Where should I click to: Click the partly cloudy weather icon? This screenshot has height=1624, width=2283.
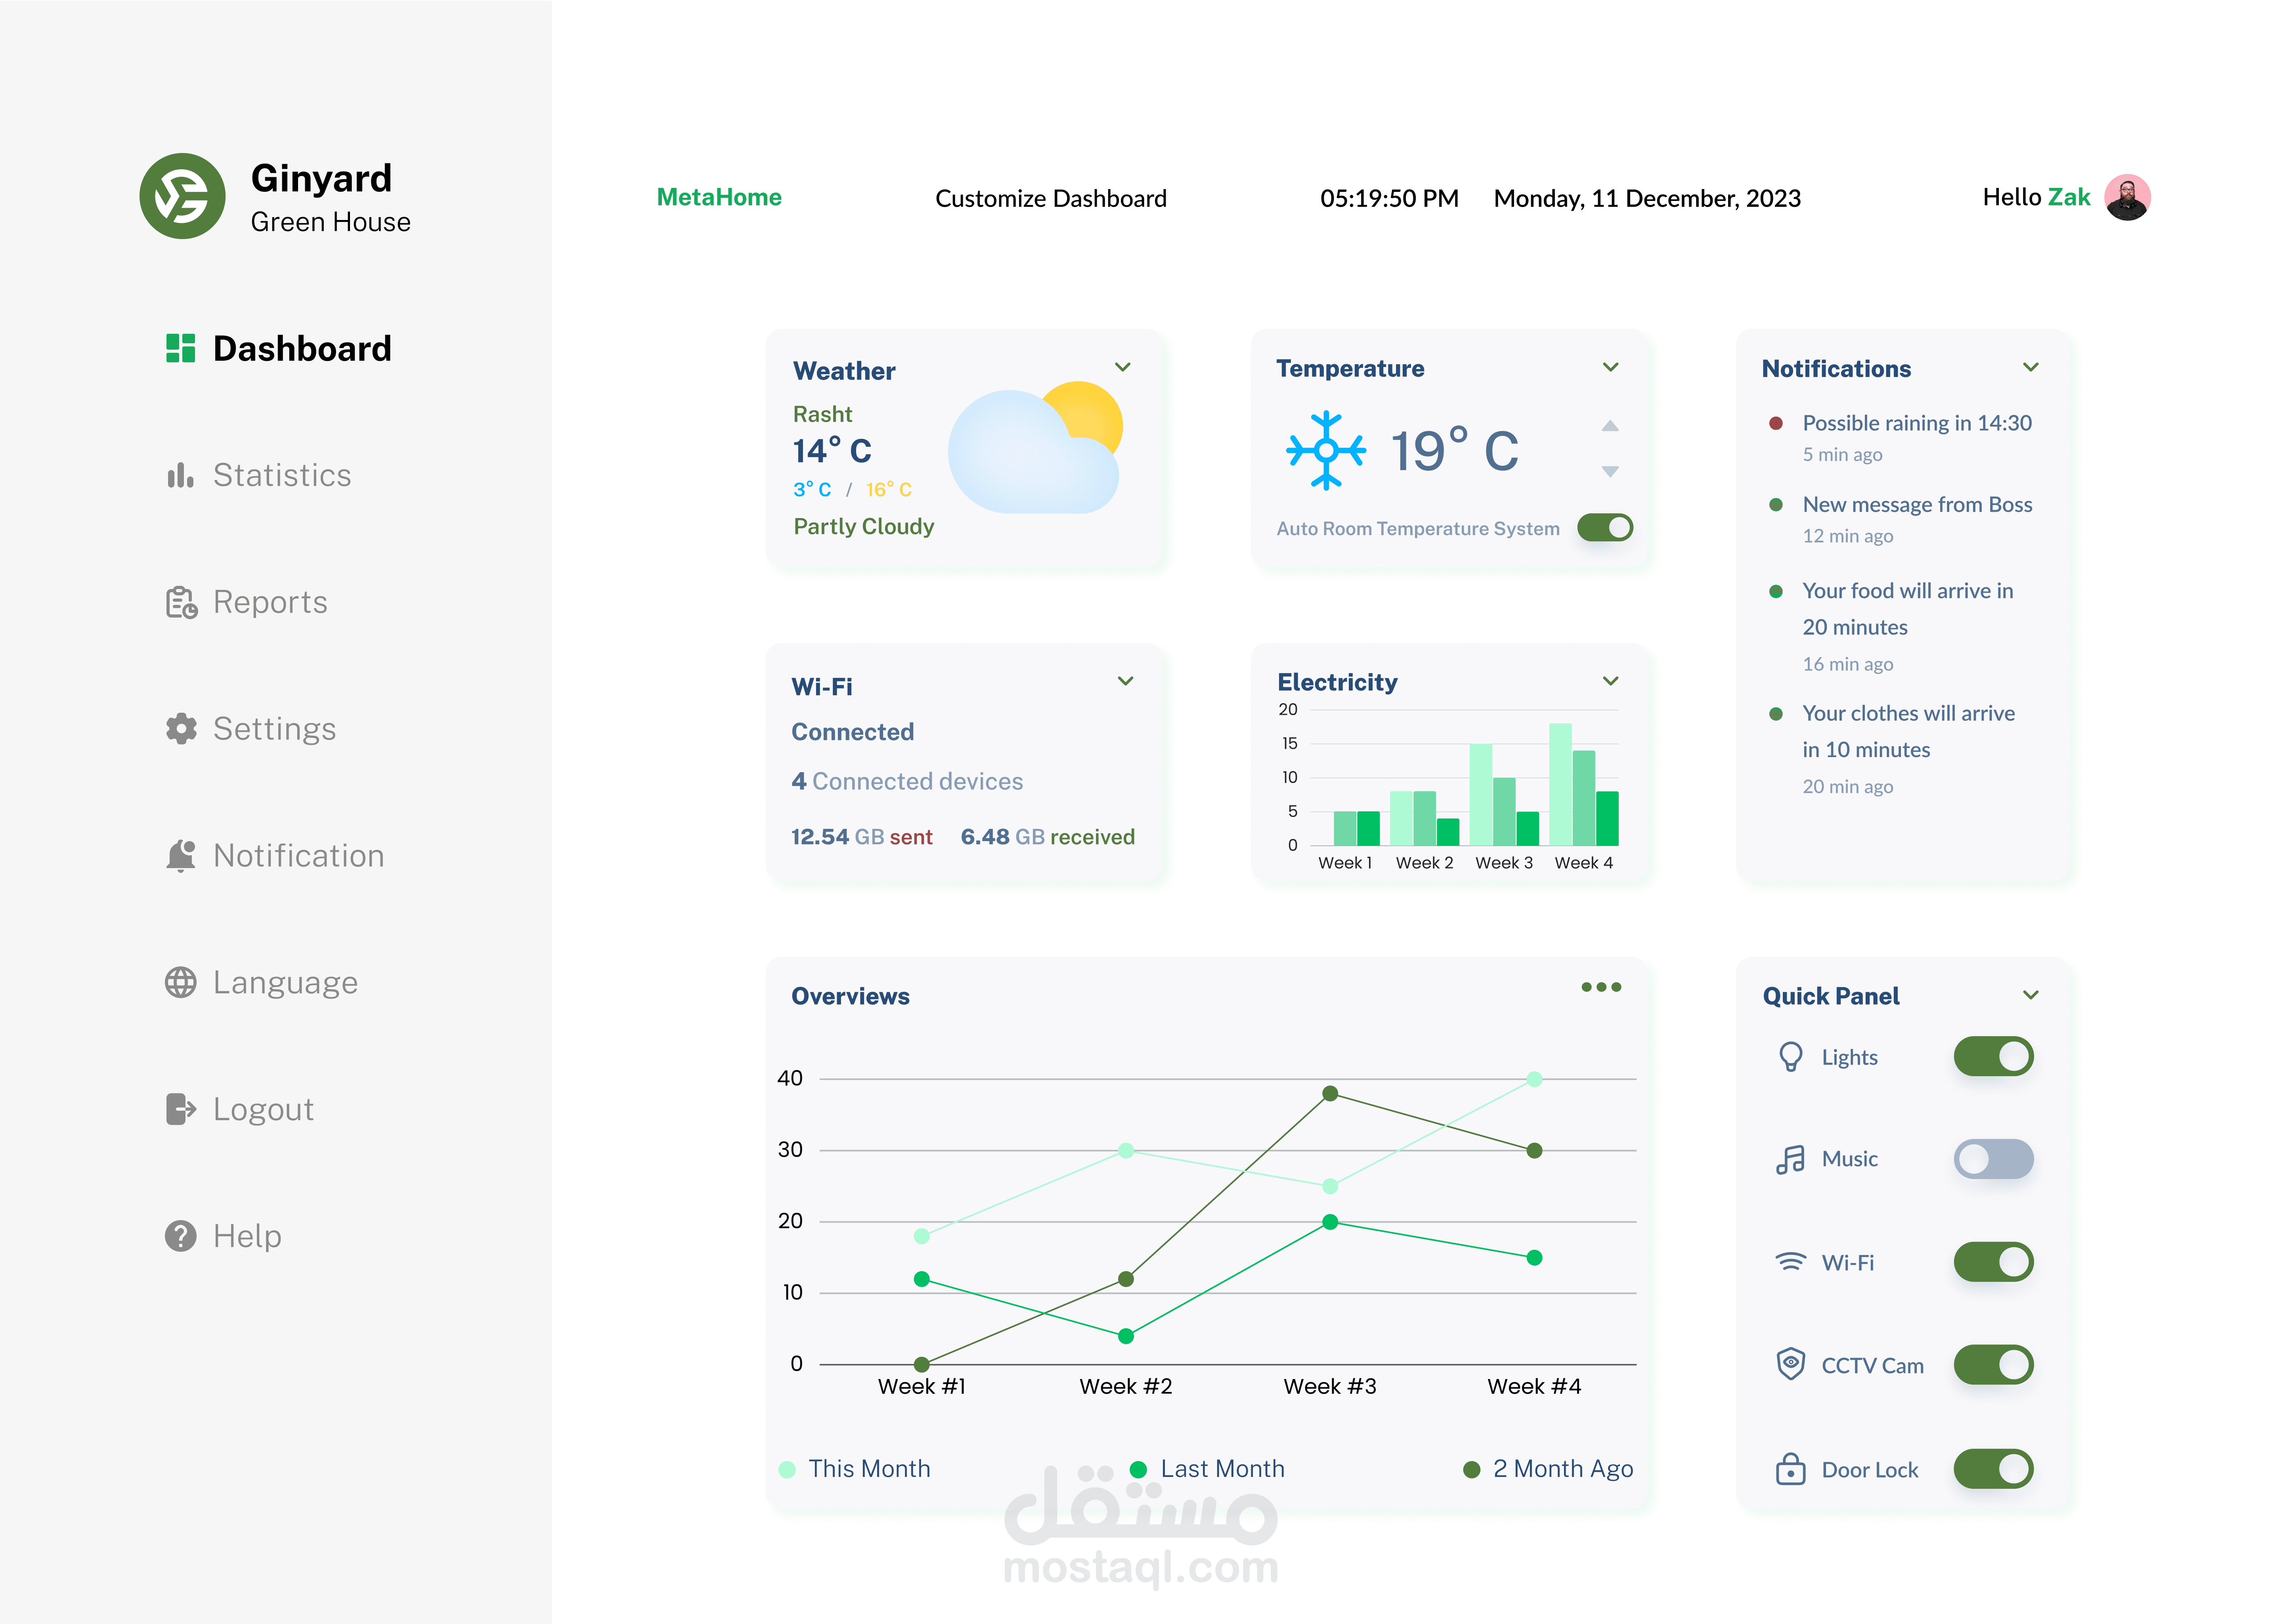(1035, 447)
